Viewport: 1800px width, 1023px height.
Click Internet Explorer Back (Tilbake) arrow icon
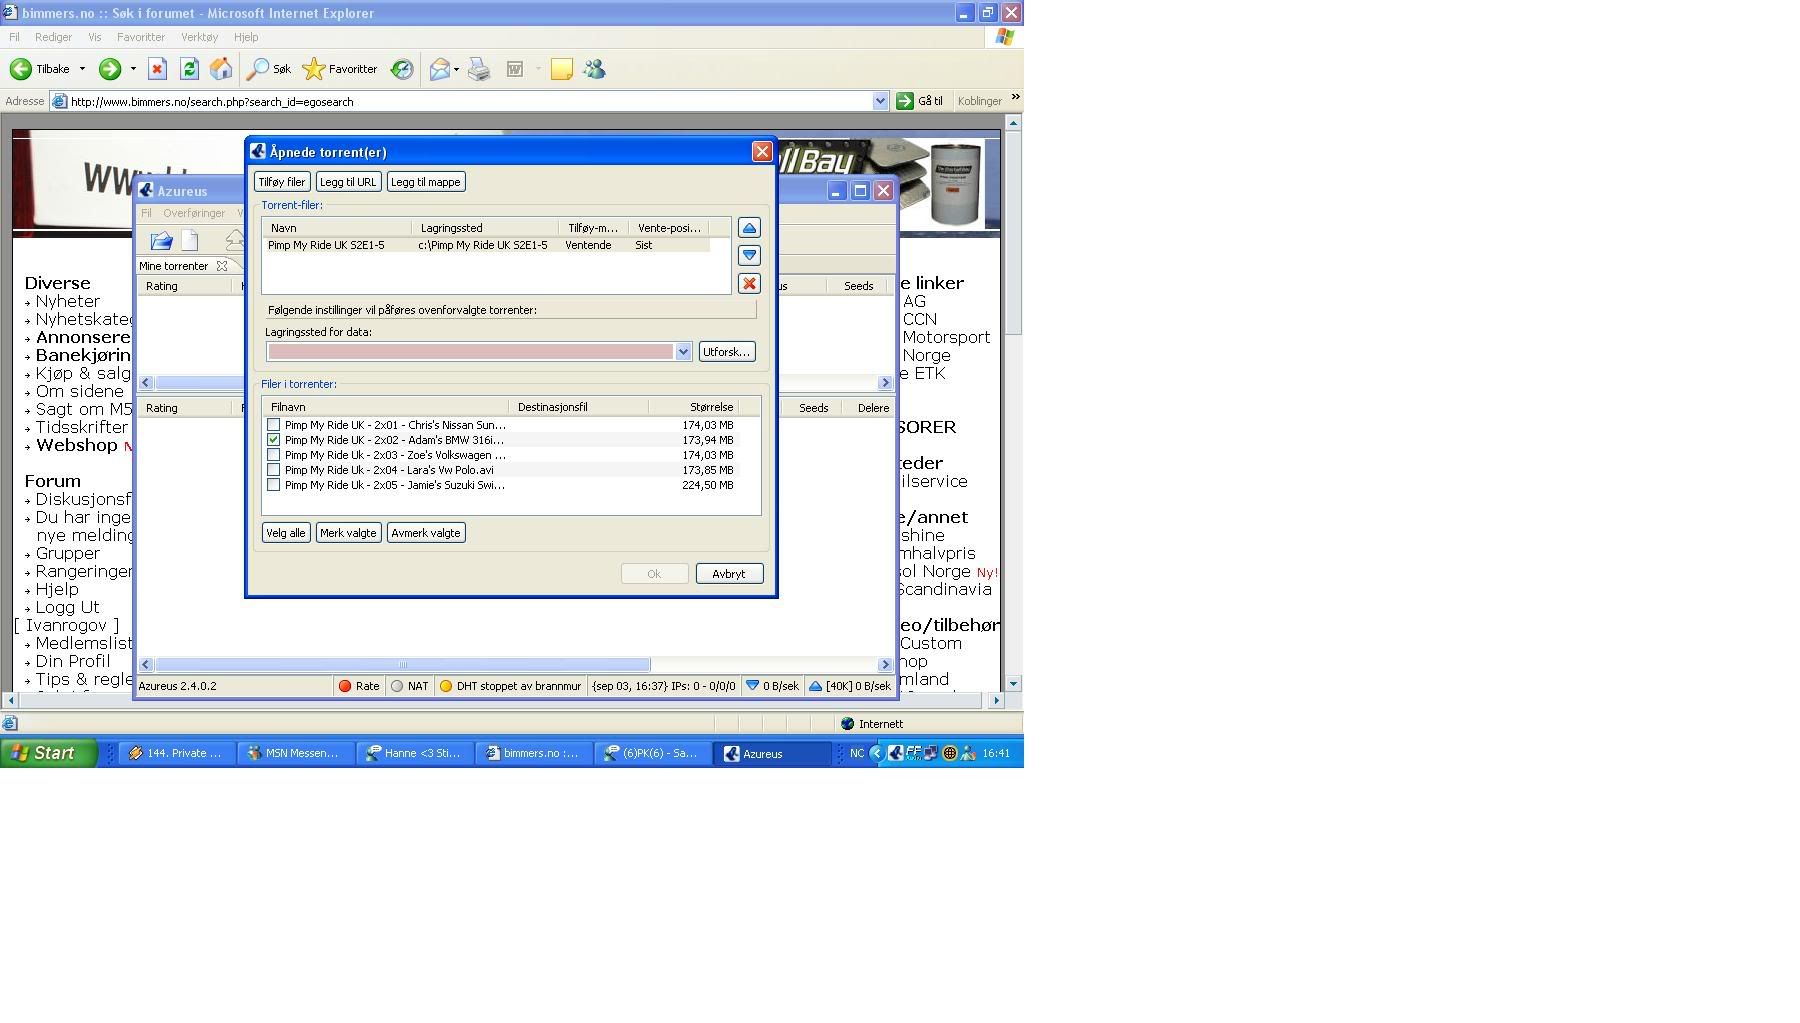click(x=20, y=69)
